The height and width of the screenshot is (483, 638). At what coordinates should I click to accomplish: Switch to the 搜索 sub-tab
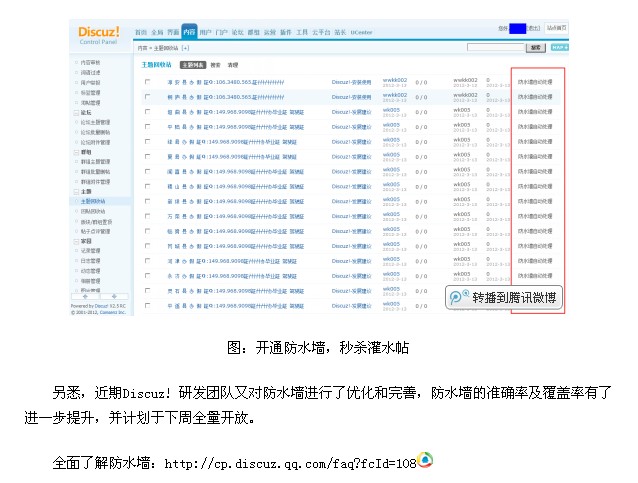tap(216, 65)
